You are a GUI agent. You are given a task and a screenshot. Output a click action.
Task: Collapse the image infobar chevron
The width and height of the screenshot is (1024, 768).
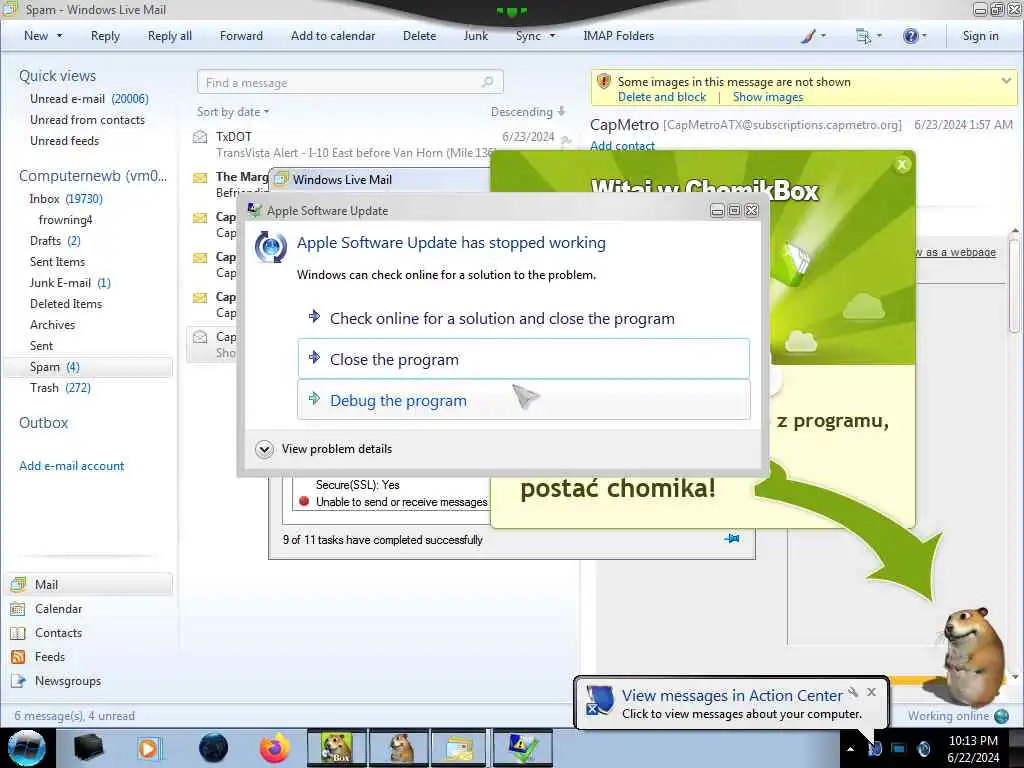[1006, 81]
